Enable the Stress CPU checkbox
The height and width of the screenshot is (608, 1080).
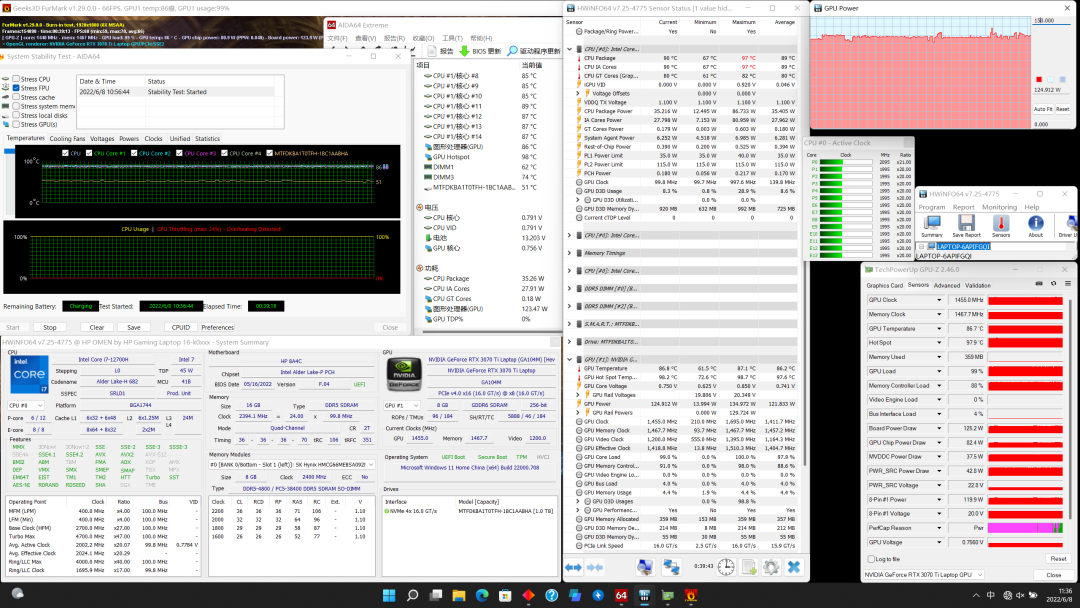point(17,79)
